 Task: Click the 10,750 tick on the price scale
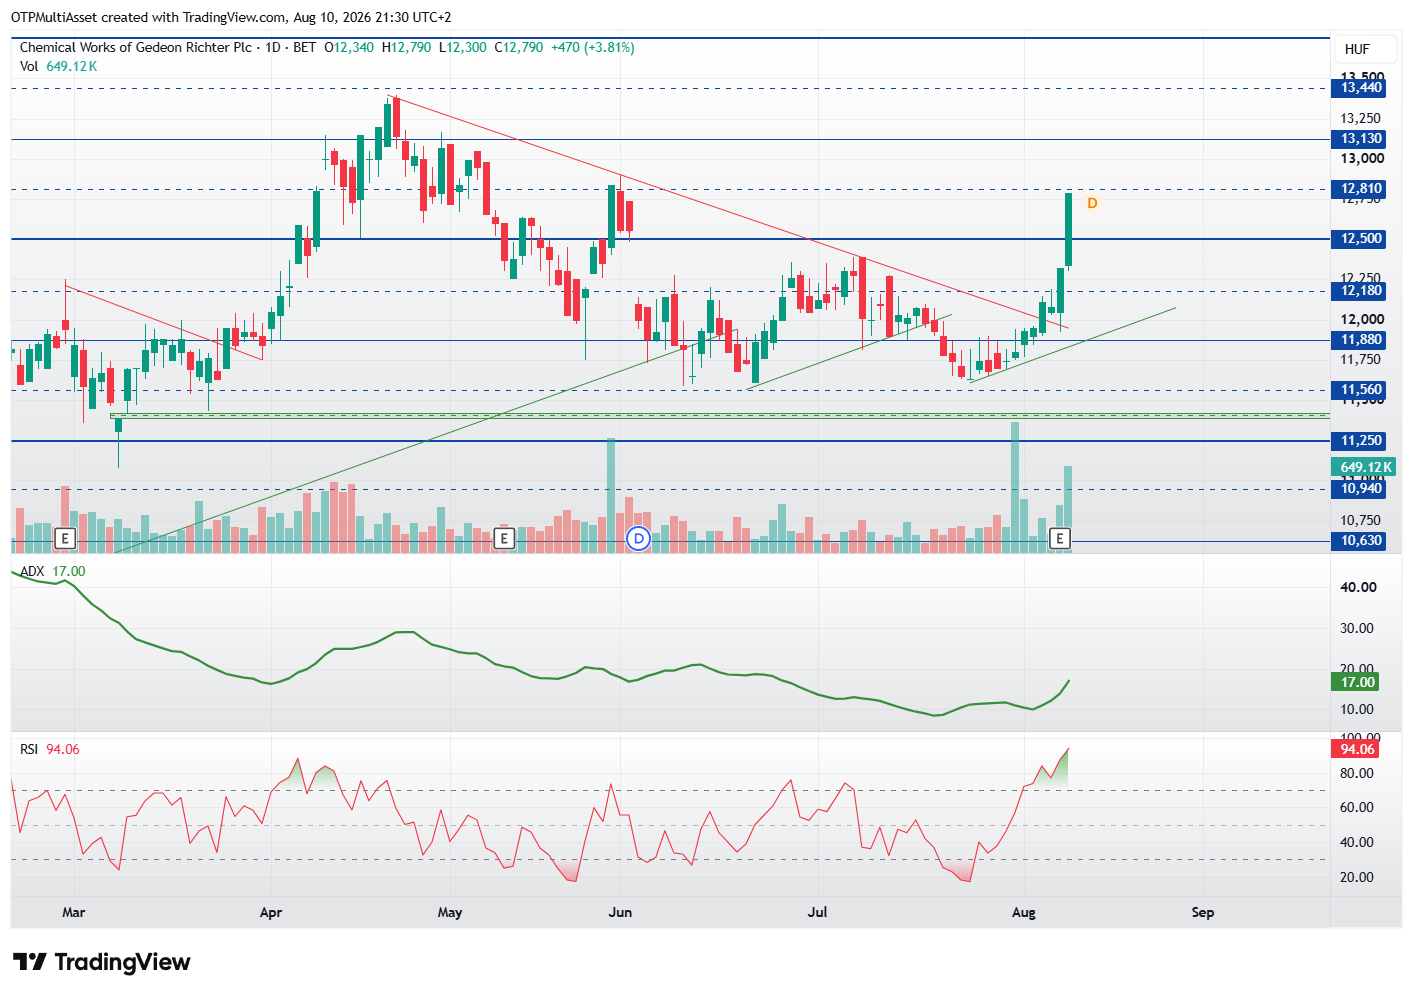coord(1361,520)
